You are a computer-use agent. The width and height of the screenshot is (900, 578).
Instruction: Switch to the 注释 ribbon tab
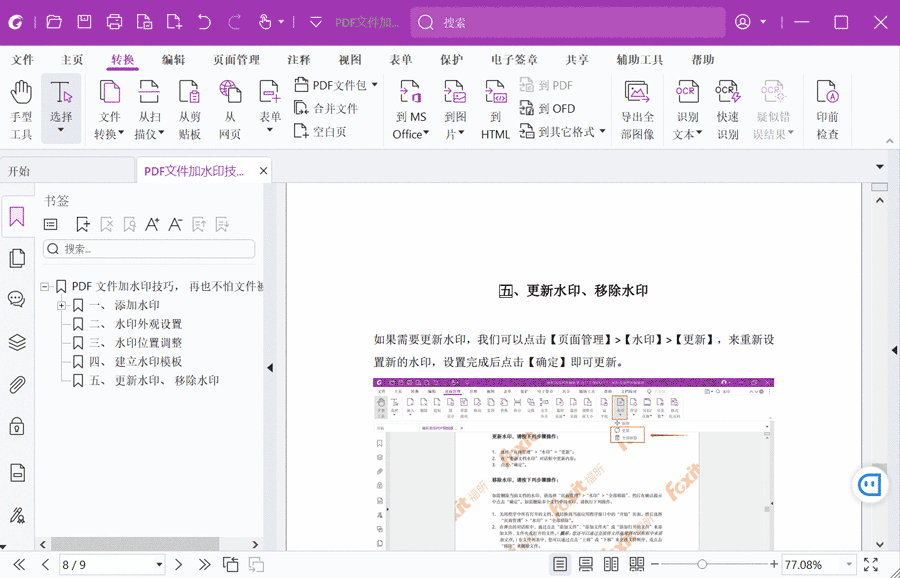(x=298, y=60)
